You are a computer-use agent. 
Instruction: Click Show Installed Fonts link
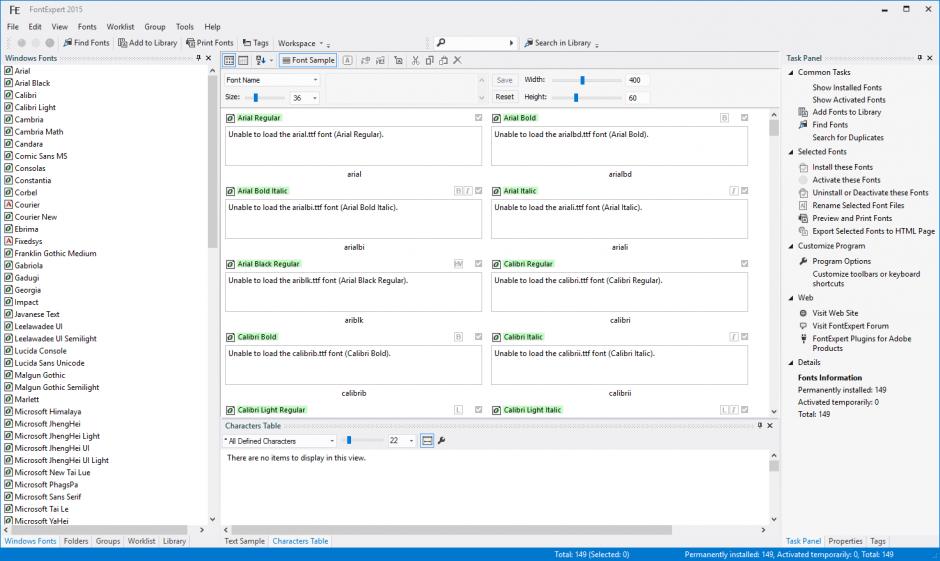click(x=847, y=88)
